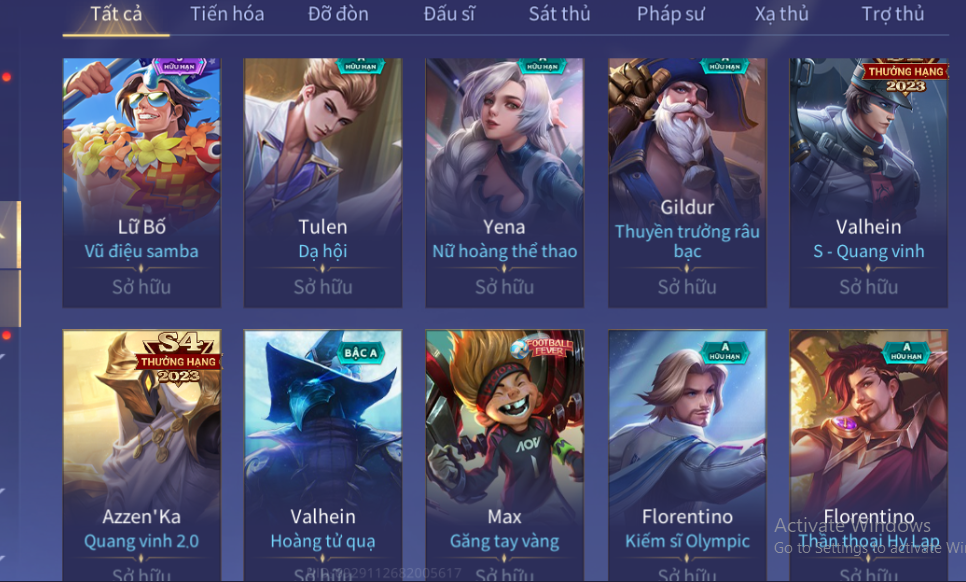The width and height of the screenshot is (966, 582).
Task: Open Valhein S - Quang vinh skin
Action: (869, 183)
